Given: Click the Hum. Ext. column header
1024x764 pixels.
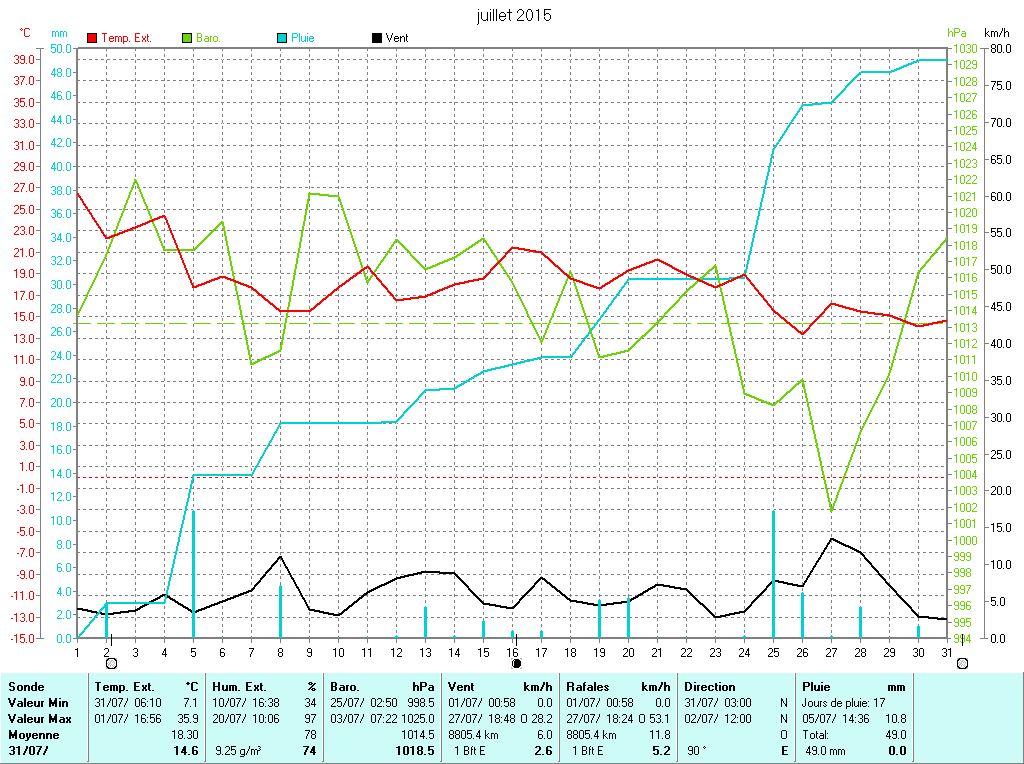Looking at the screenshot, I should pyautogui.click(x=240, y=687).
